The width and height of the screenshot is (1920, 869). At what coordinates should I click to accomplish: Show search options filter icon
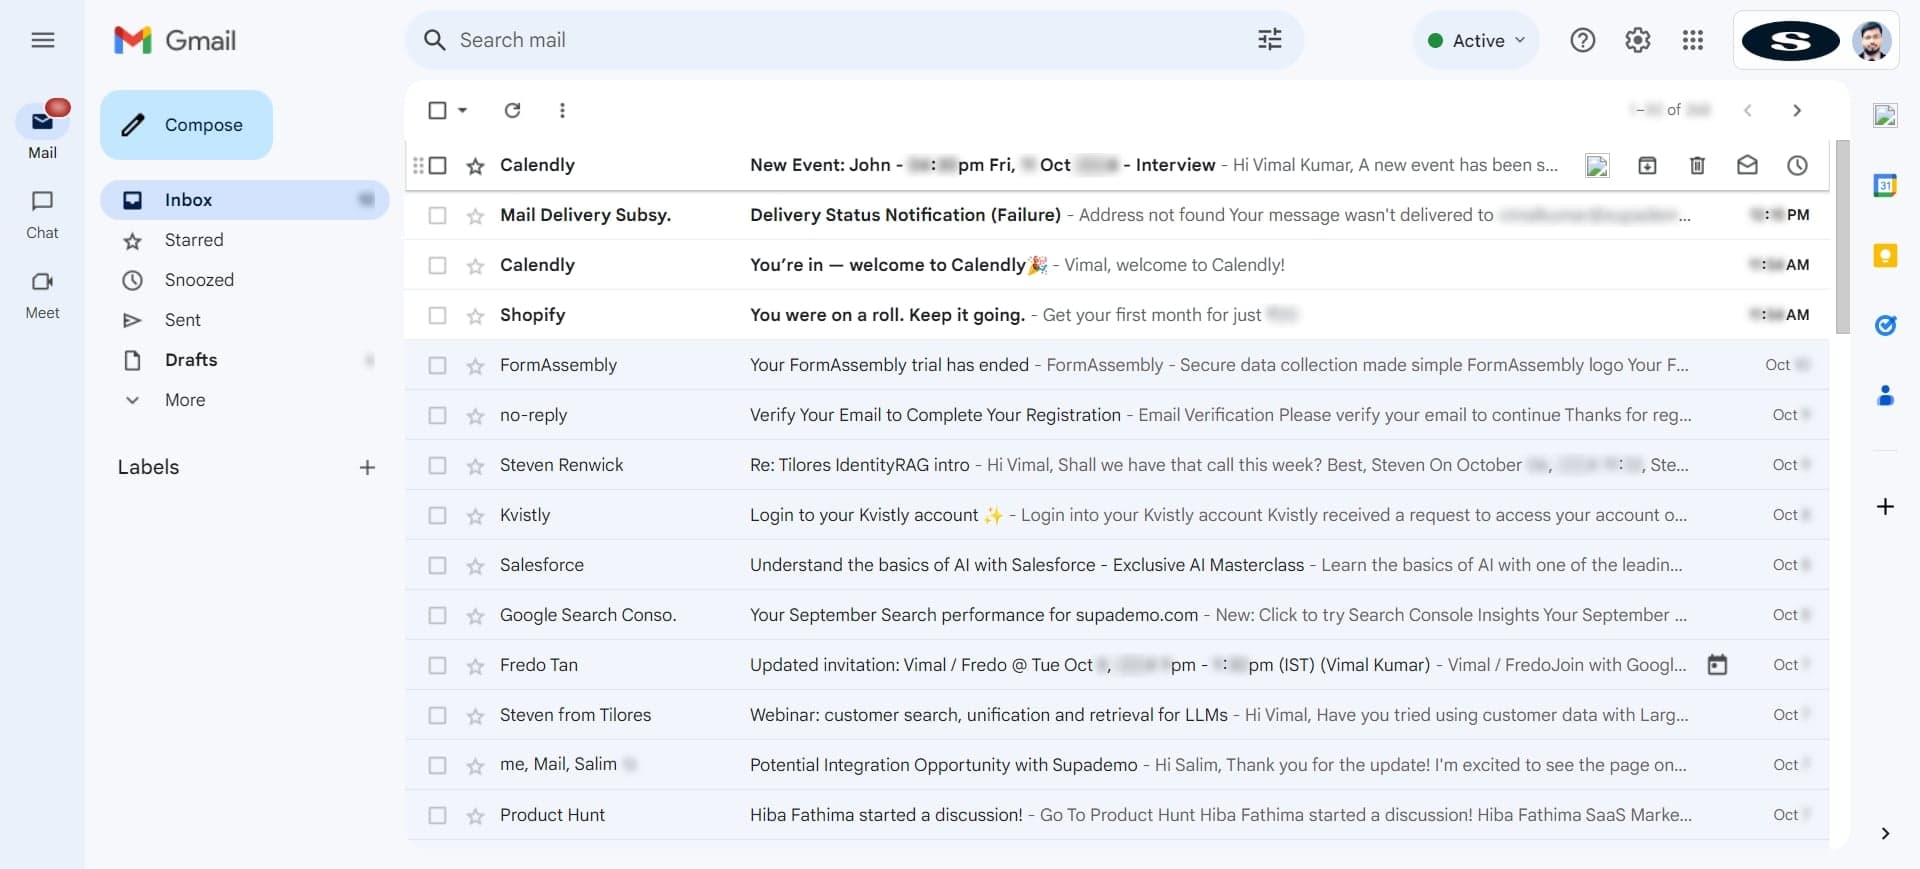pos(1269,40)
